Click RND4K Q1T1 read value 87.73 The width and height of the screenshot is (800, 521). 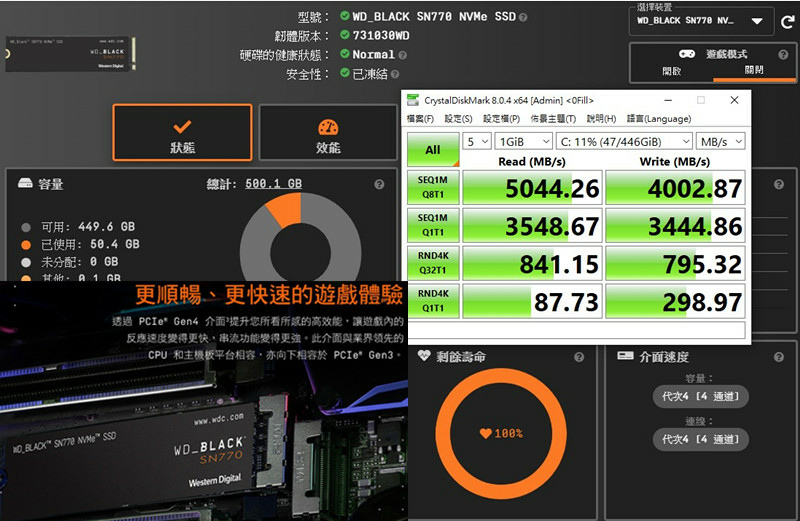(532, 301)
